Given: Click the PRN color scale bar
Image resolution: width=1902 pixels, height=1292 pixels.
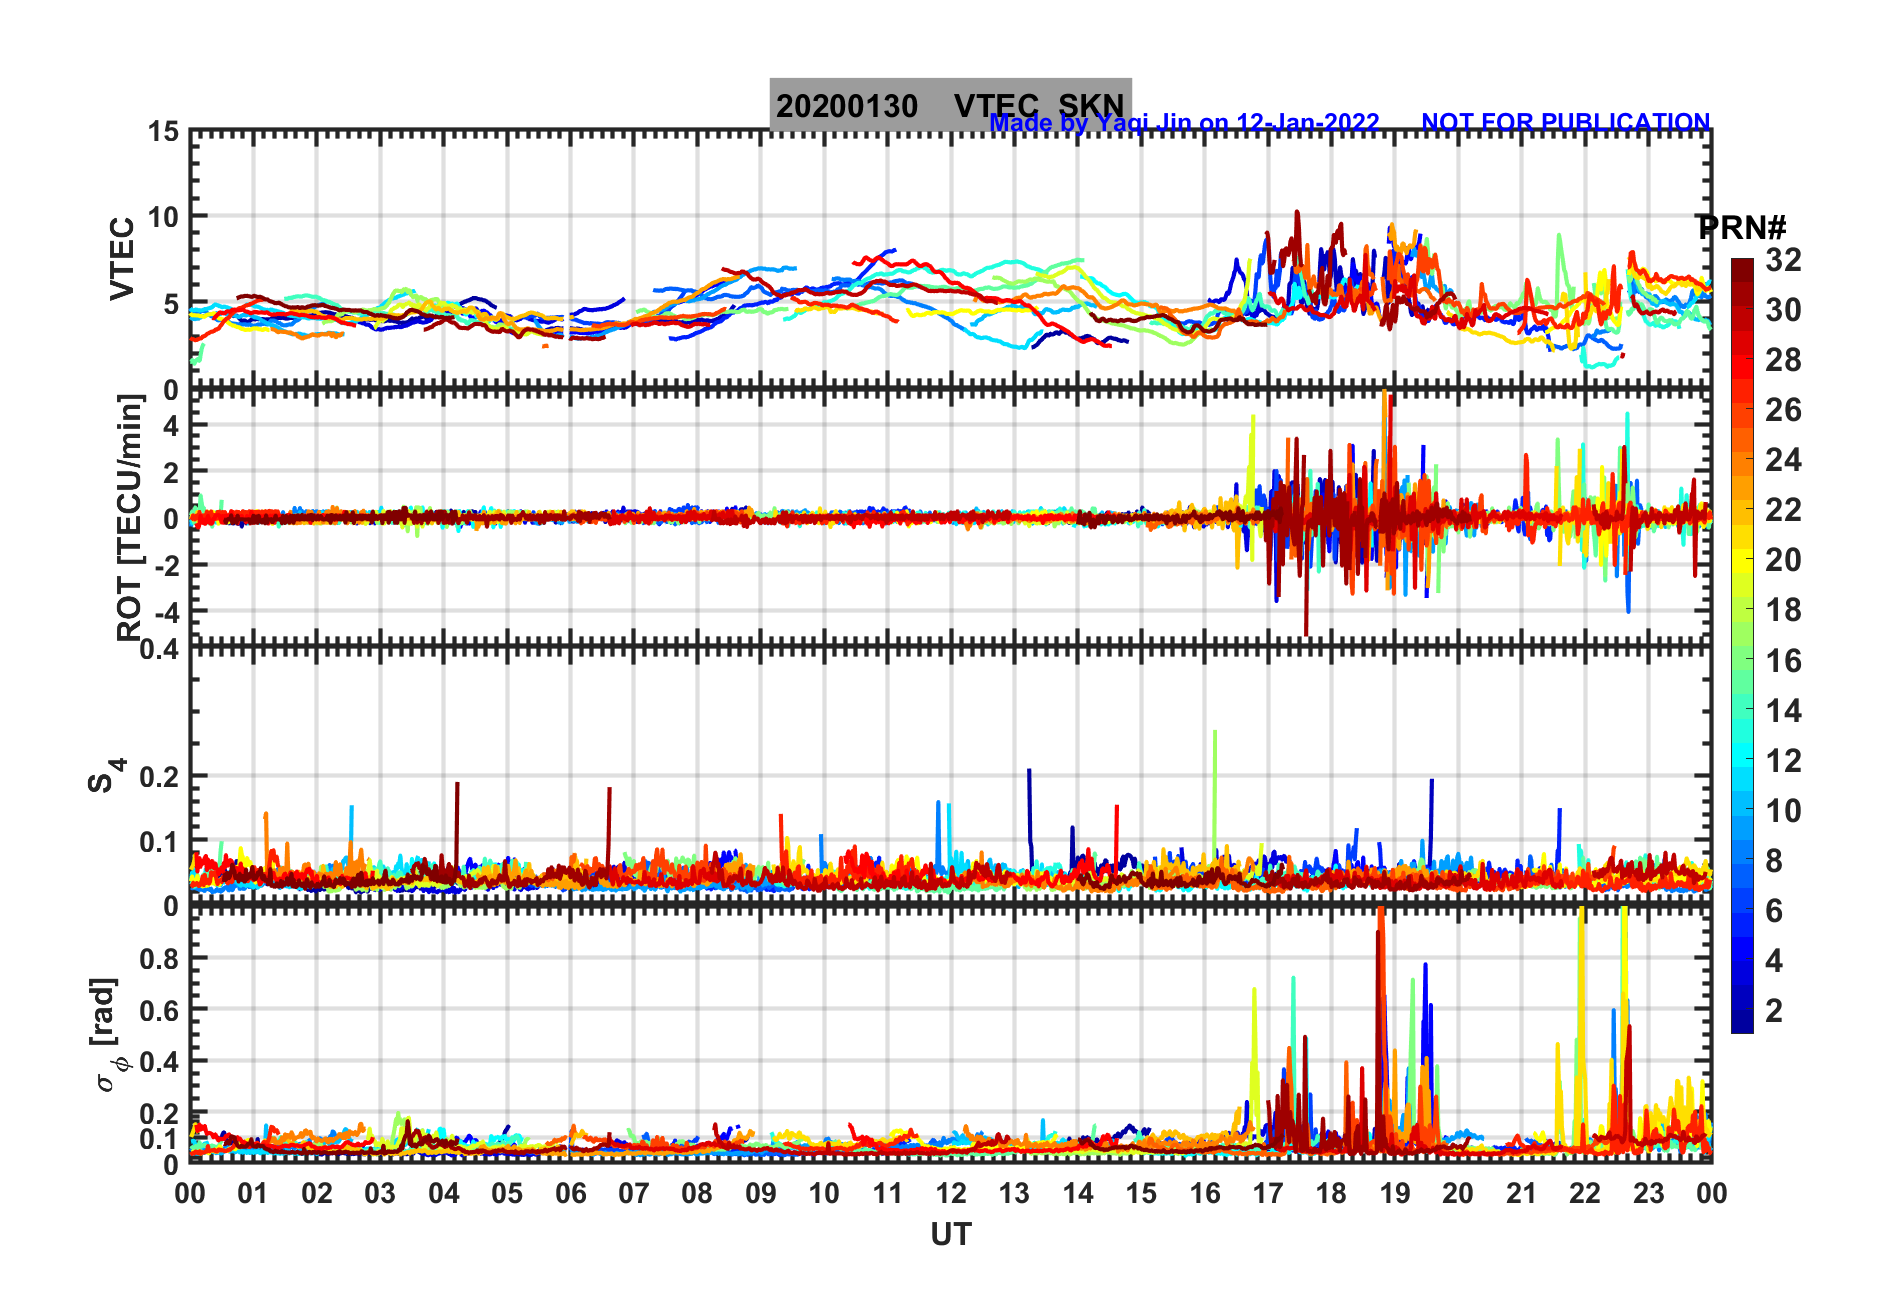Looking at the screenshot, I should point(1742,646).
